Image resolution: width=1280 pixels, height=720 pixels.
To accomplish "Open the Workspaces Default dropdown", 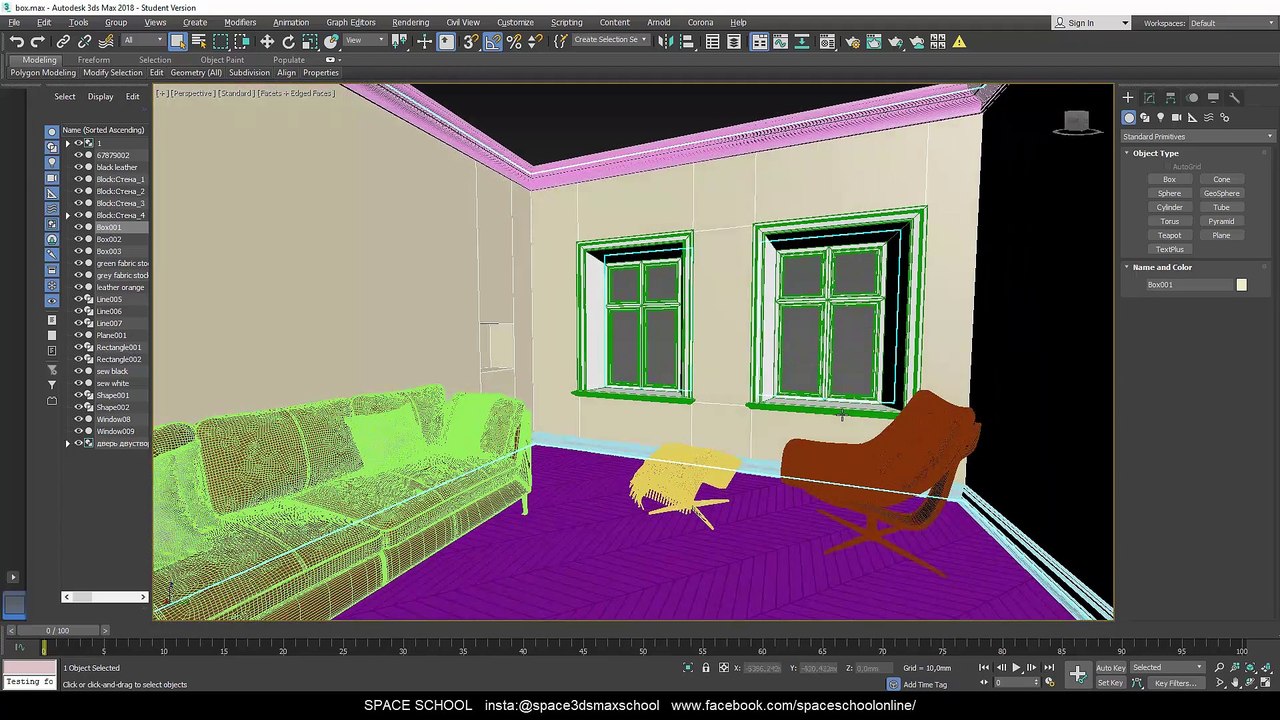I will pyautogui.click(x=1231, y=23).
